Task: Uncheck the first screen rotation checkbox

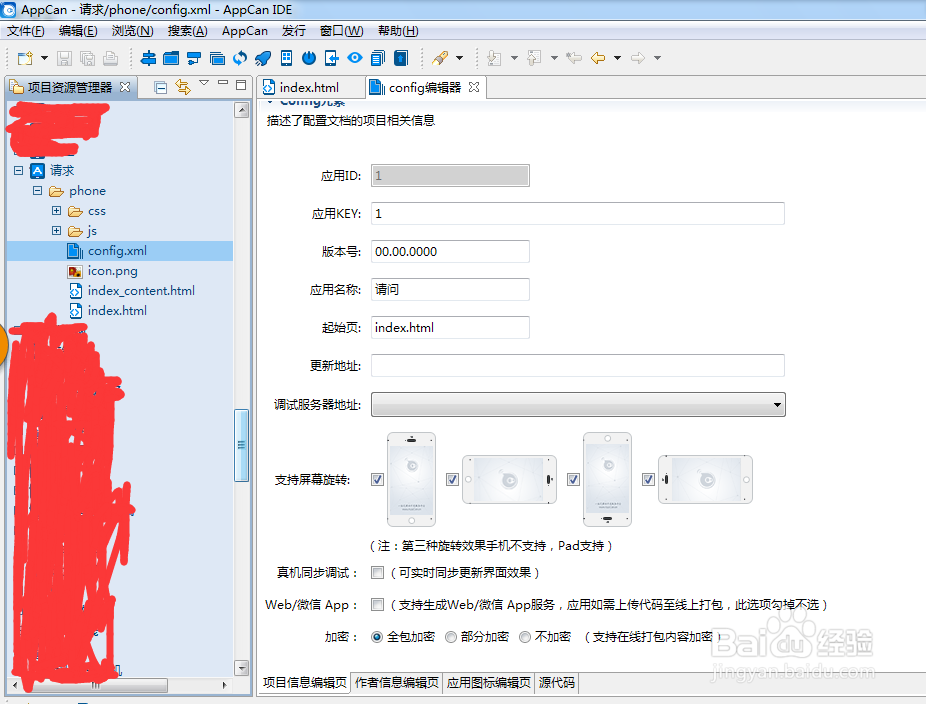Action: pos(377,479)
